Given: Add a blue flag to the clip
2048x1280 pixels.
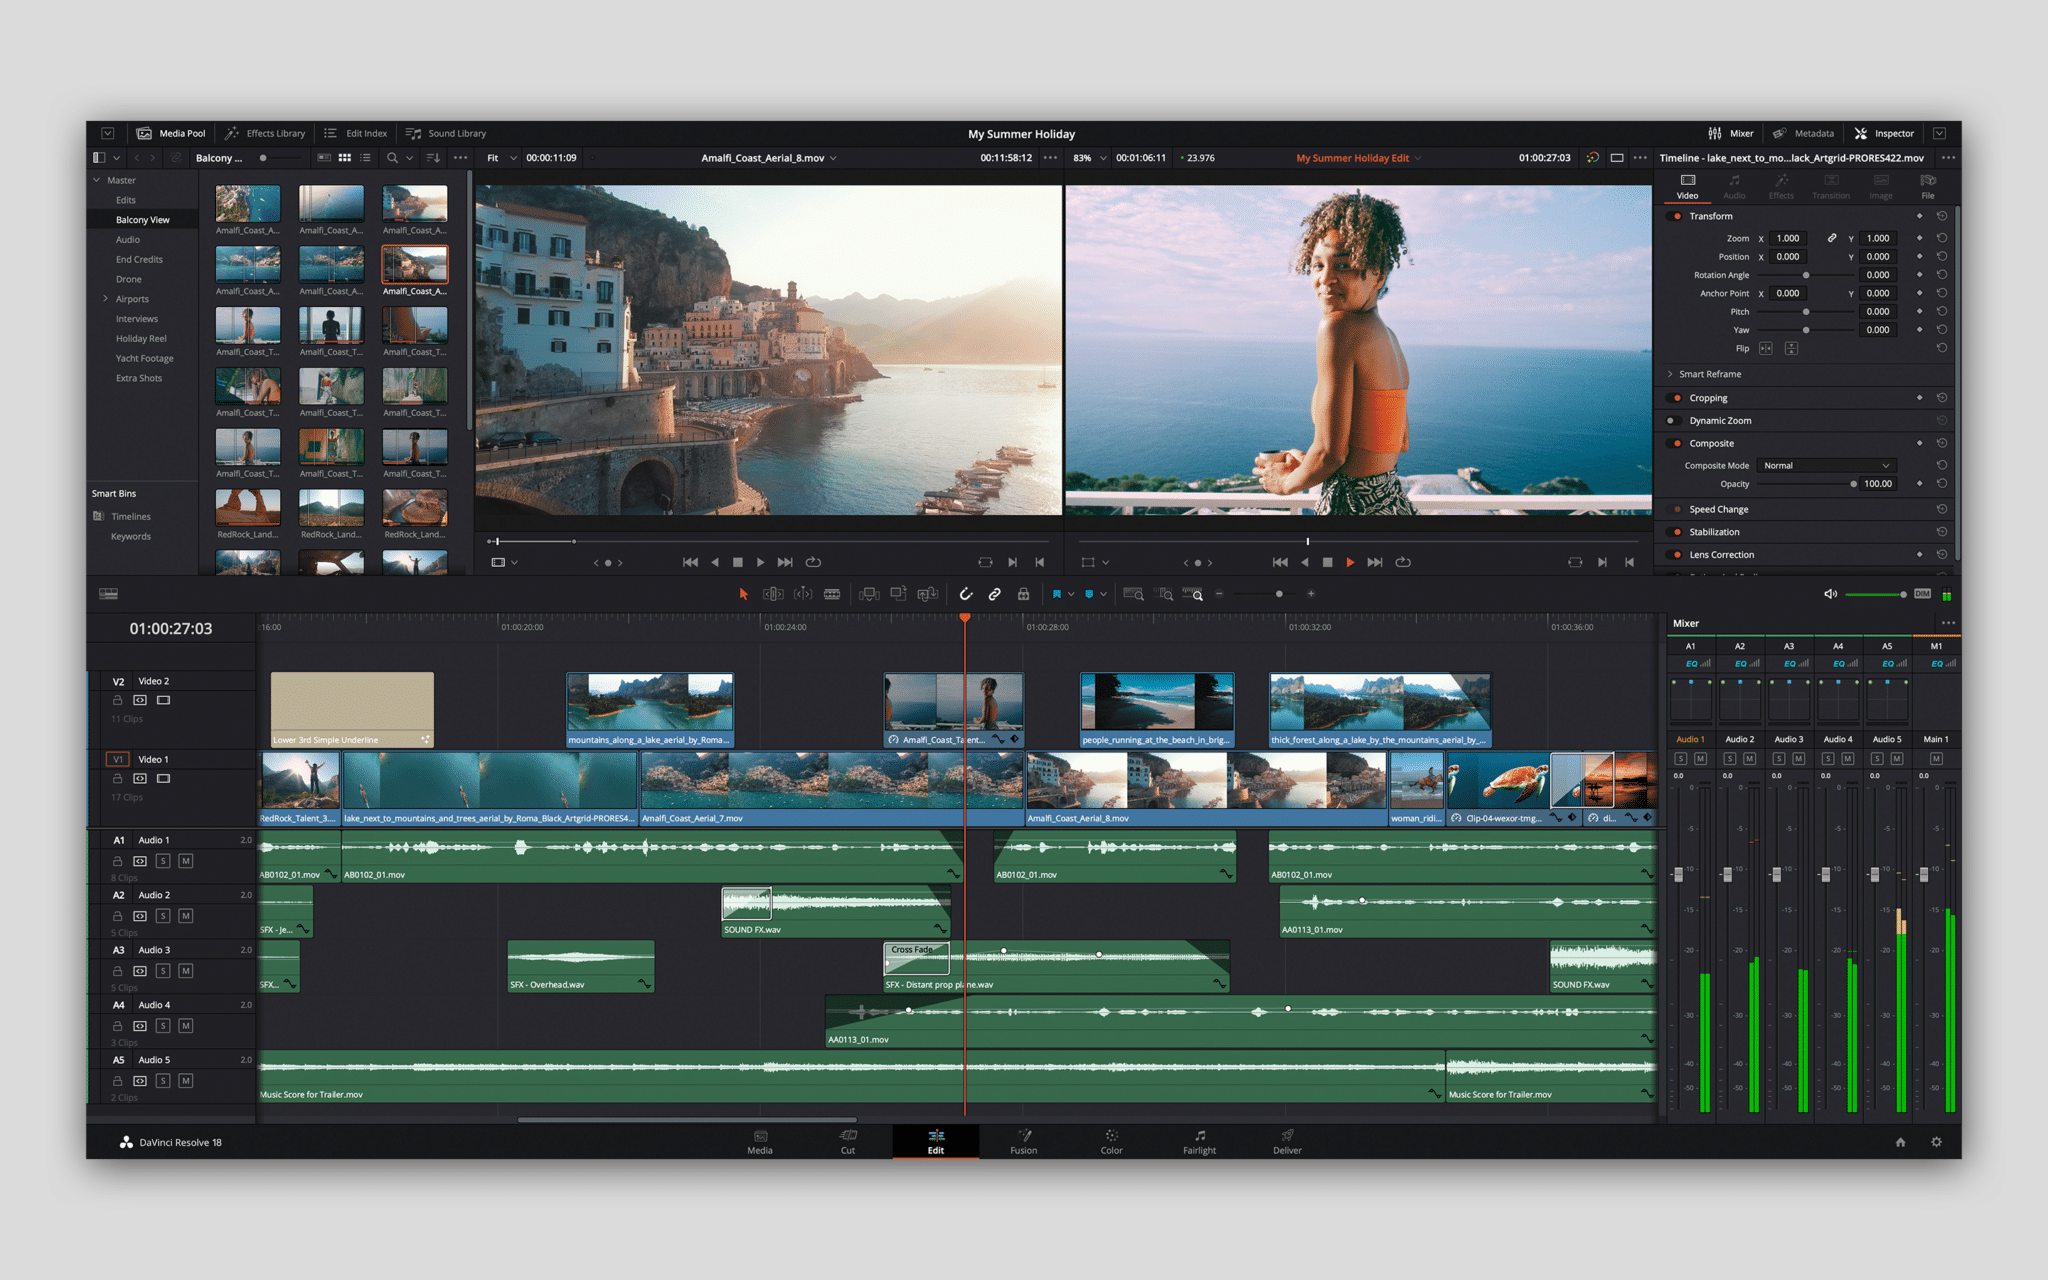Looking at the screenshot, I should click(1056, 594).
